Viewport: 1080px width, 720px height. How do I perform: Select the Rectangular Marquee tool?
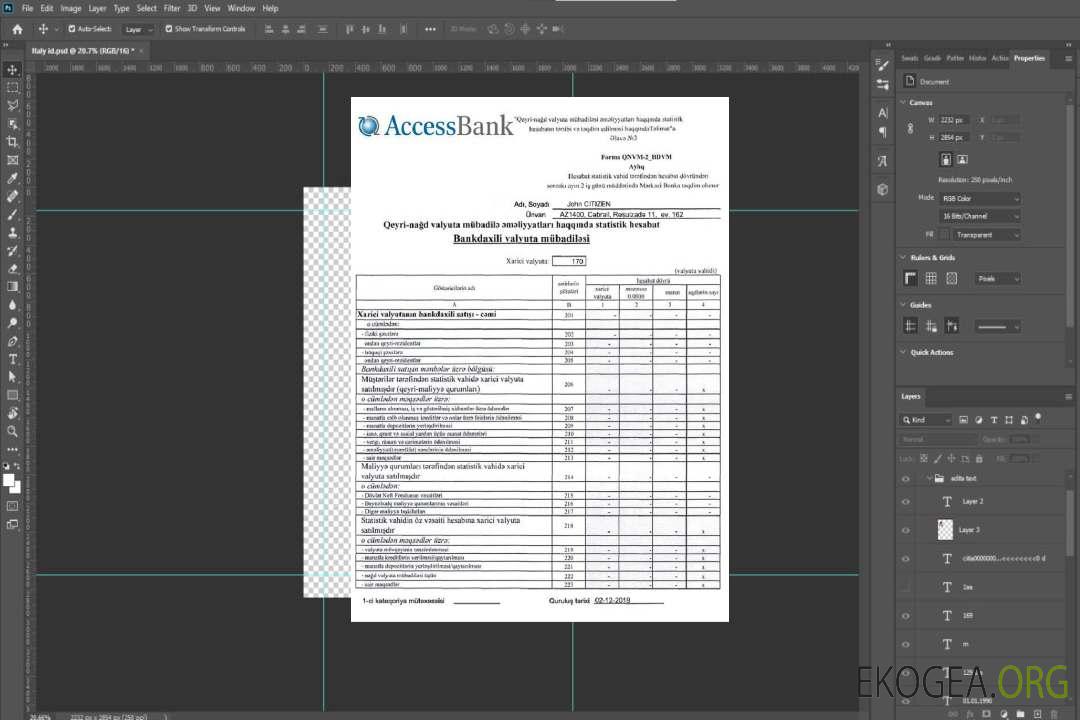click(12, 88)
